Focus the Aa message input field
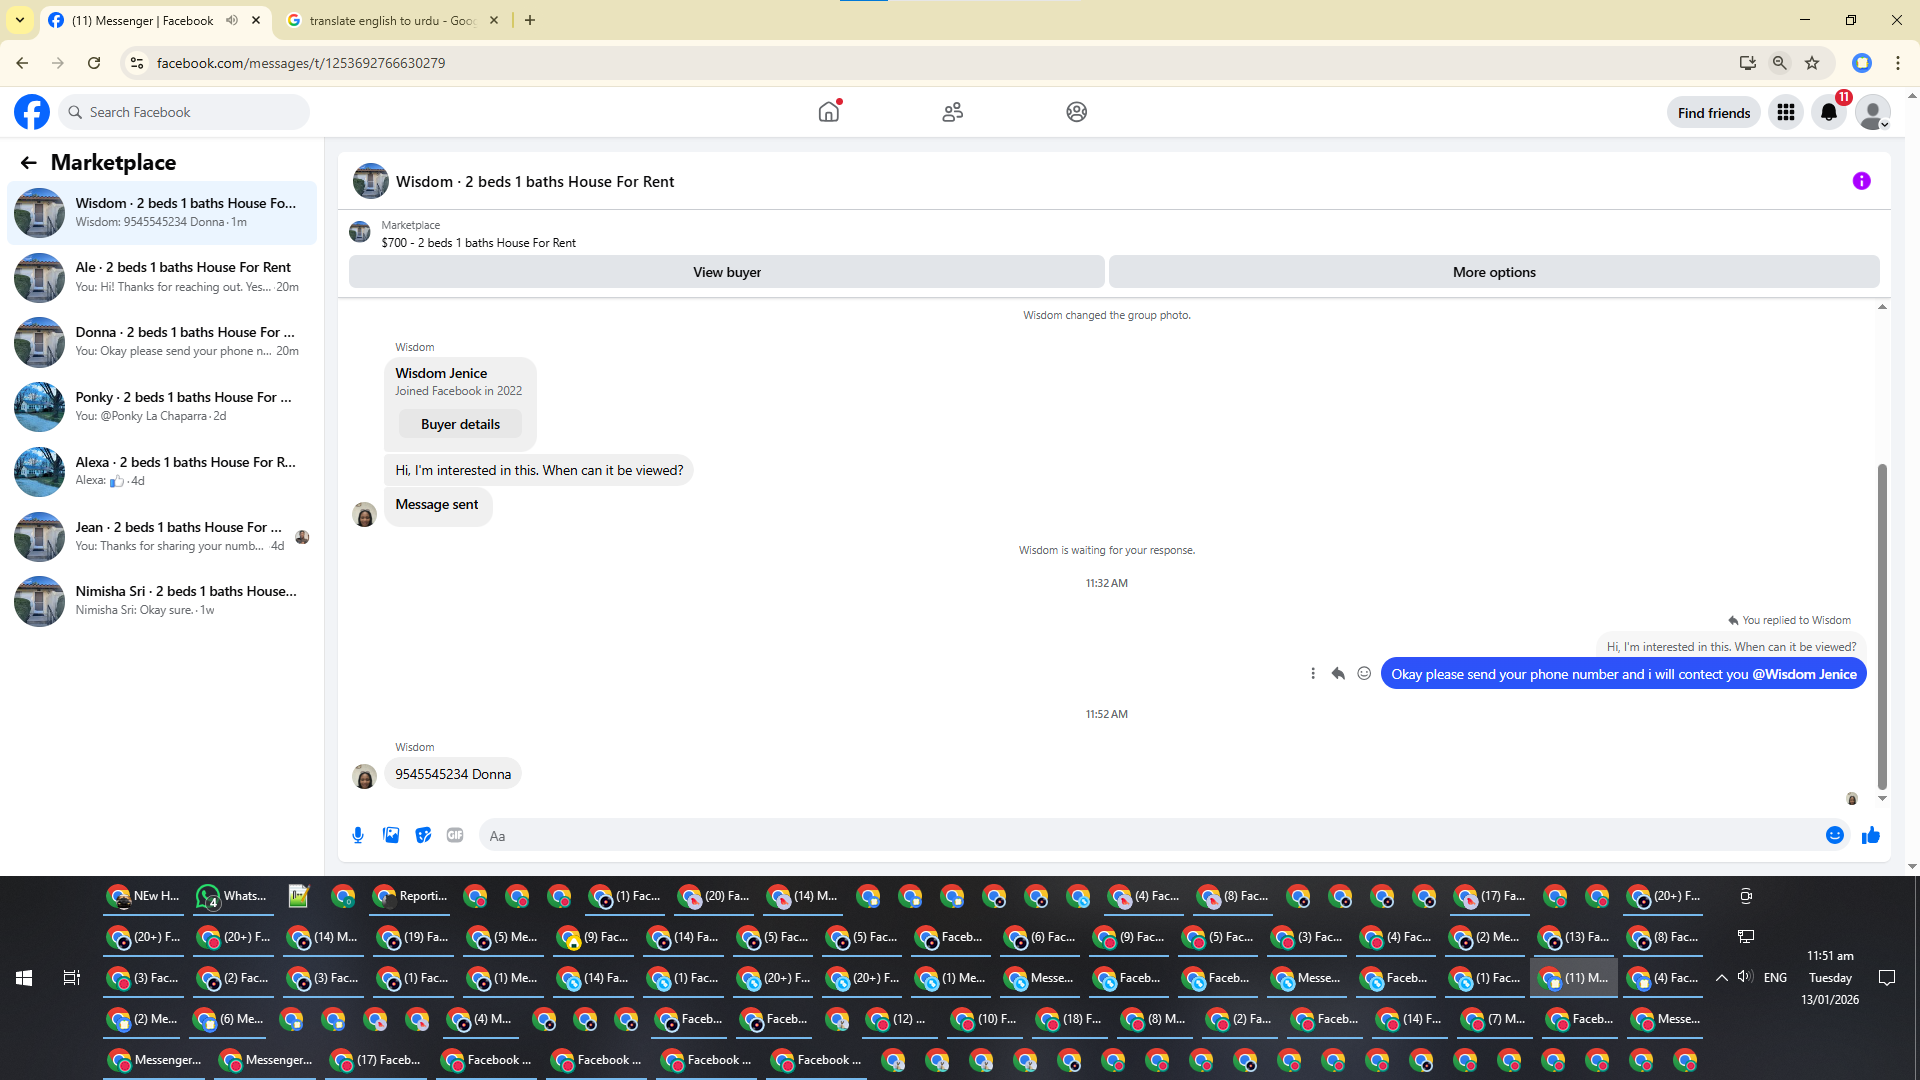 click(1150, 836)
